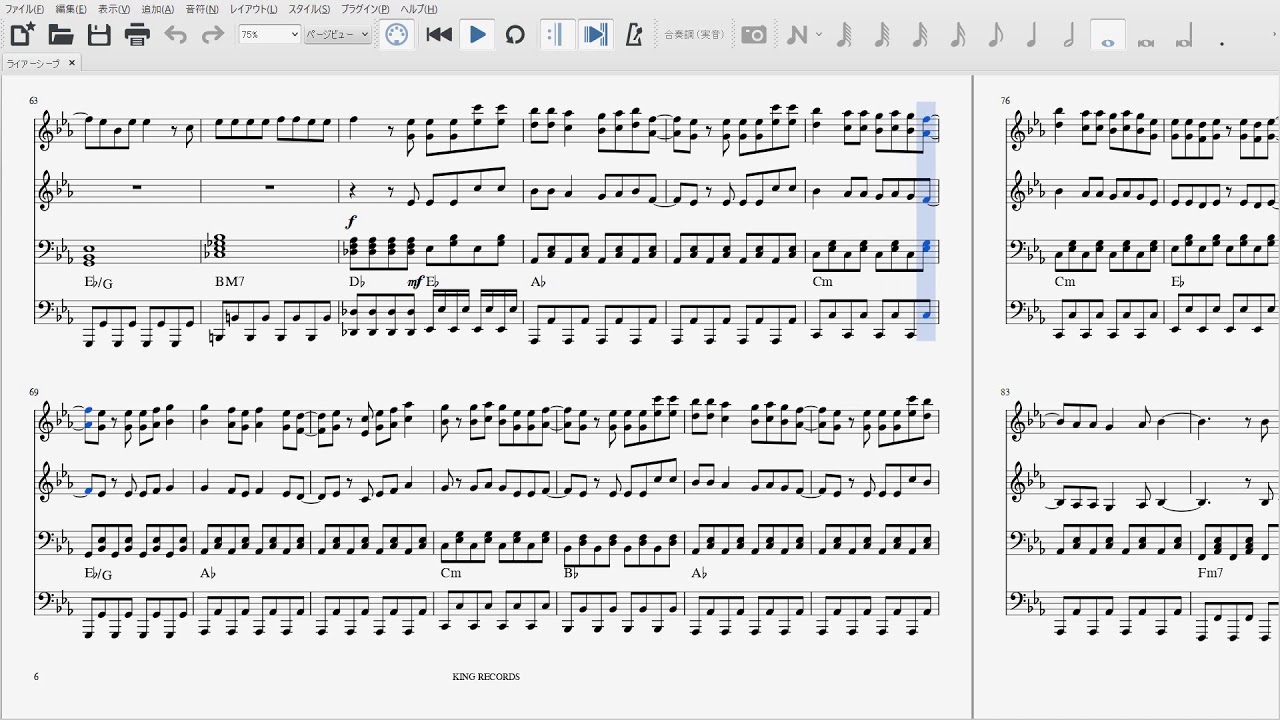The height and width of the screenshot is (720, 1280).
Task: Toggle play repeats button
Action: pyautogui.click(x=557, y=35)
